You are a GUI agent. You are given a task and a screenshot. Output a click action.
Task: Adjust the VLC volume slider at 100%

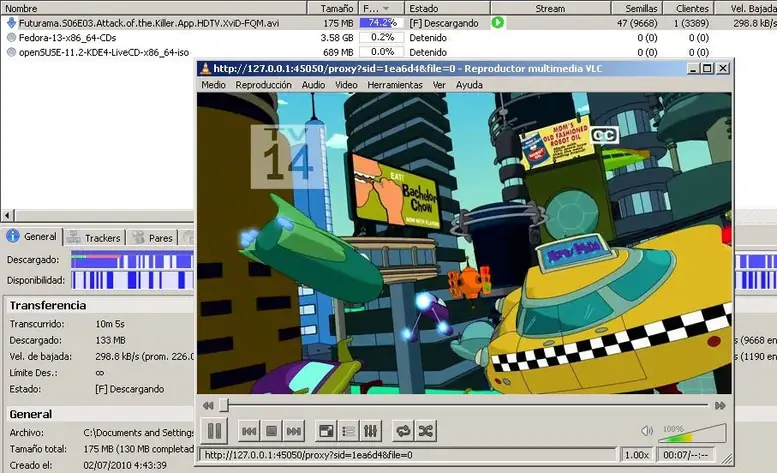[692, 433]
